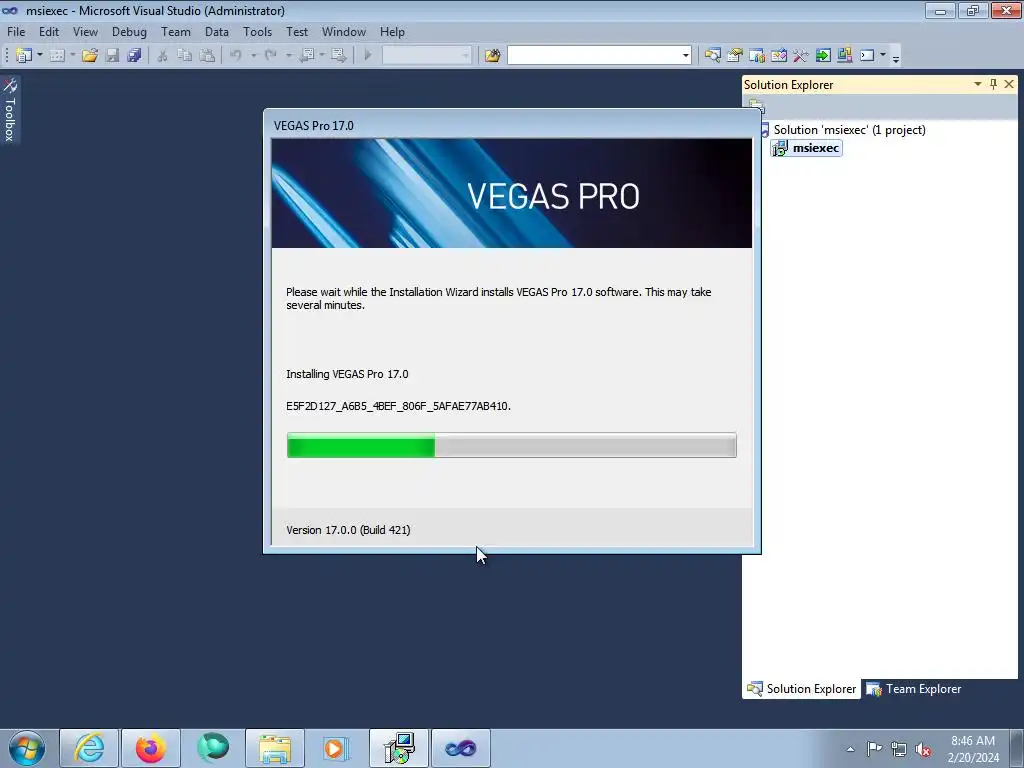Viewport: 1024px width, 768px height.
Task: Switch to the Solution Explorer bottom tab
Action: pos(802,689)
